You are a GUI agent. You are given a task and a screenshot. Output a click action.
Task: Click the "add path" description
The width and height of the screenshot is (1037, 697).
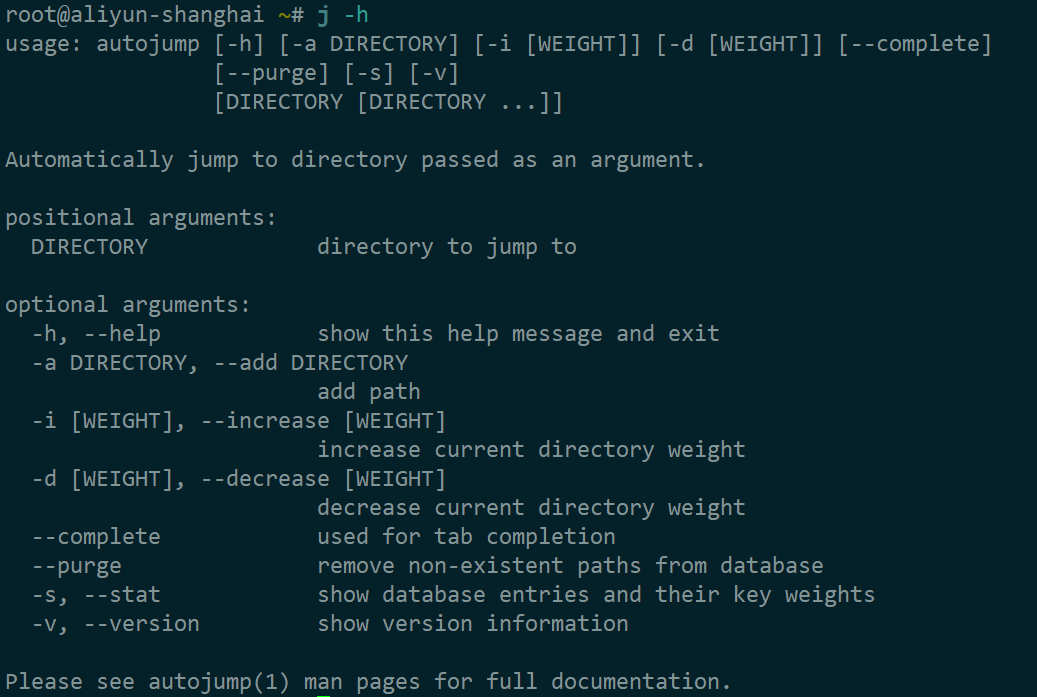[x=369, y=392]
